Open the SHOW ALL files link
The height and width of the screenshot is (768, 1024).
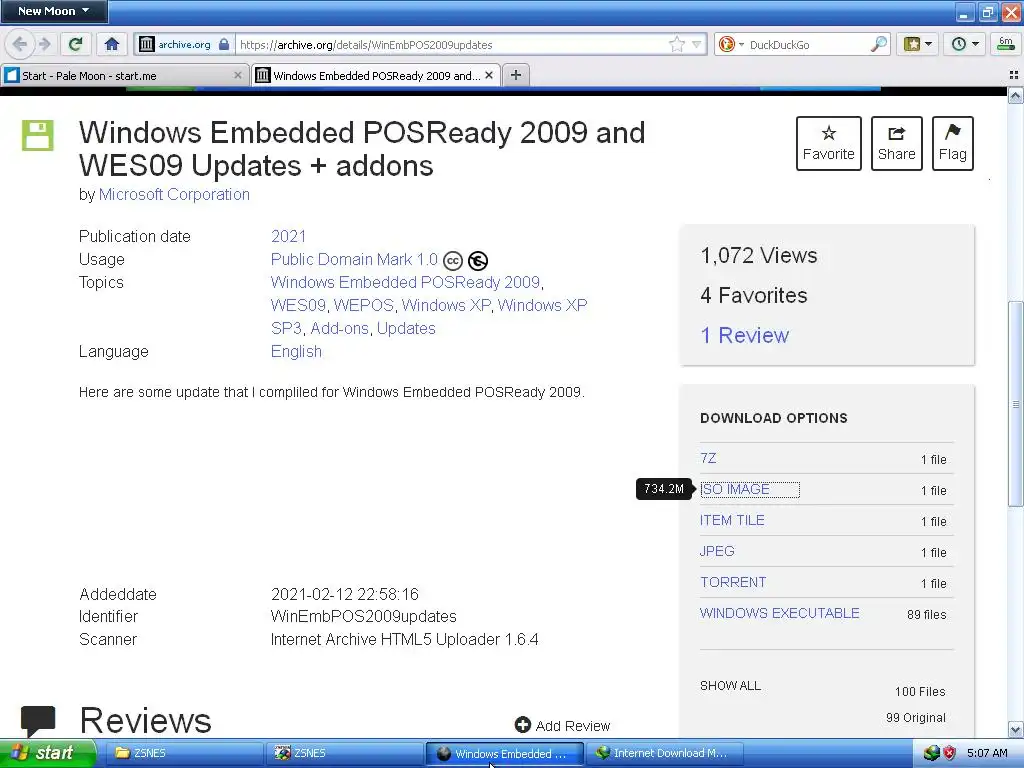click(730, 686)
